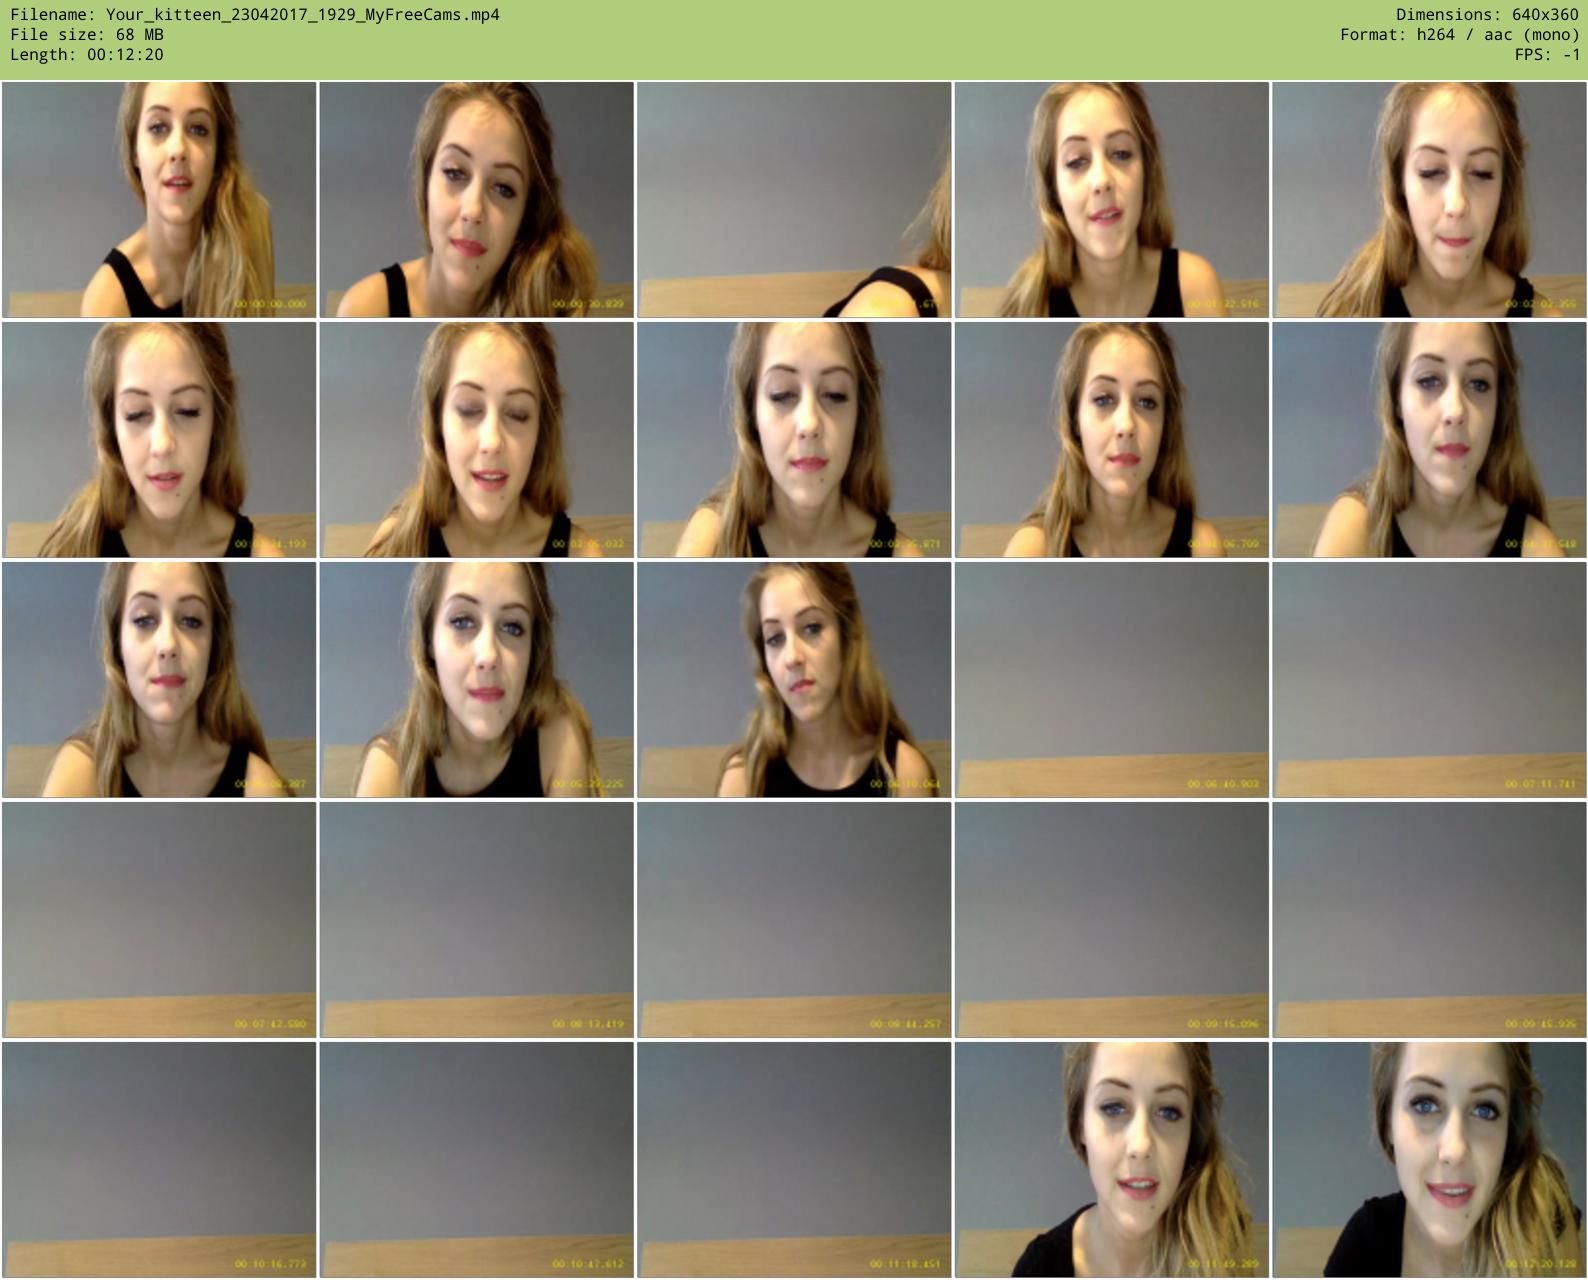Click the yellow 00:07:42.580 timestamp overlay

270,1024
